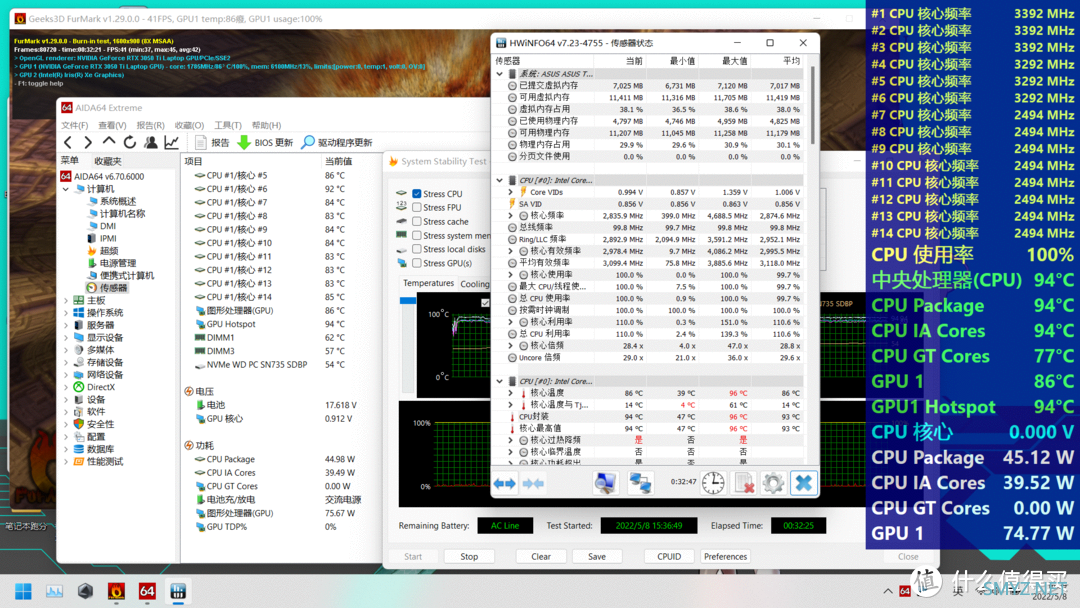Image resolution: width=1080 pixels, height=608 pixels.
Task: Expand 存储设备 tree node
Action: 66,362
